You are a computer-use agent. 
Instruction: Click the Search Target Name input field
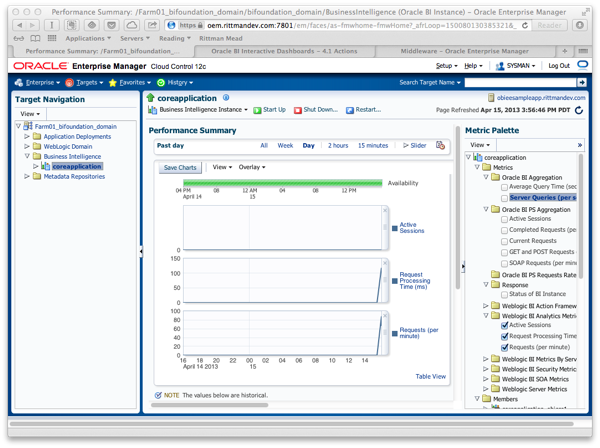click(520, 82)
